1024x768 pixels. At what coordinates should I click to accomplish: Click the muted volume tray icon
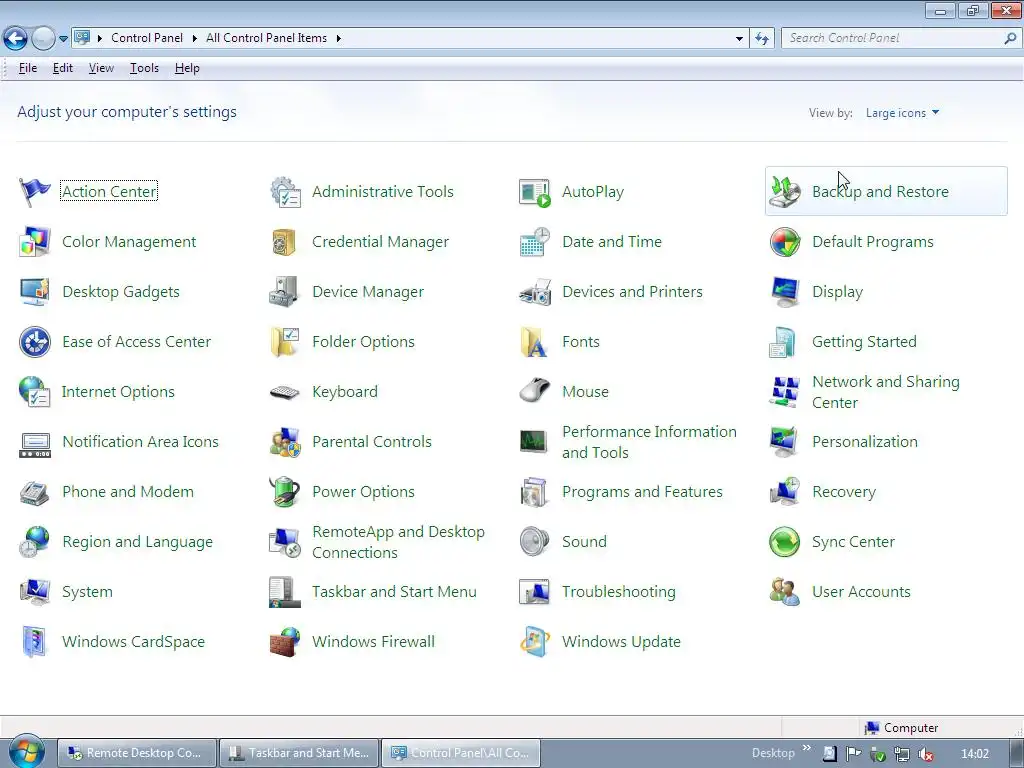pos(925,754)
